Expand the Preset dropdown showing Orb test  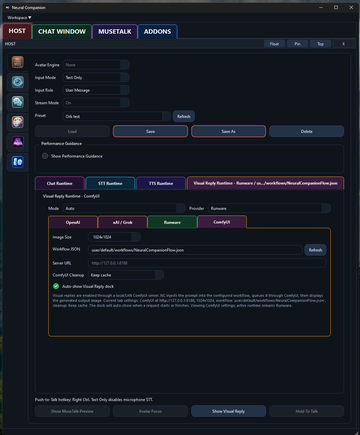click(x=117, y=116)
